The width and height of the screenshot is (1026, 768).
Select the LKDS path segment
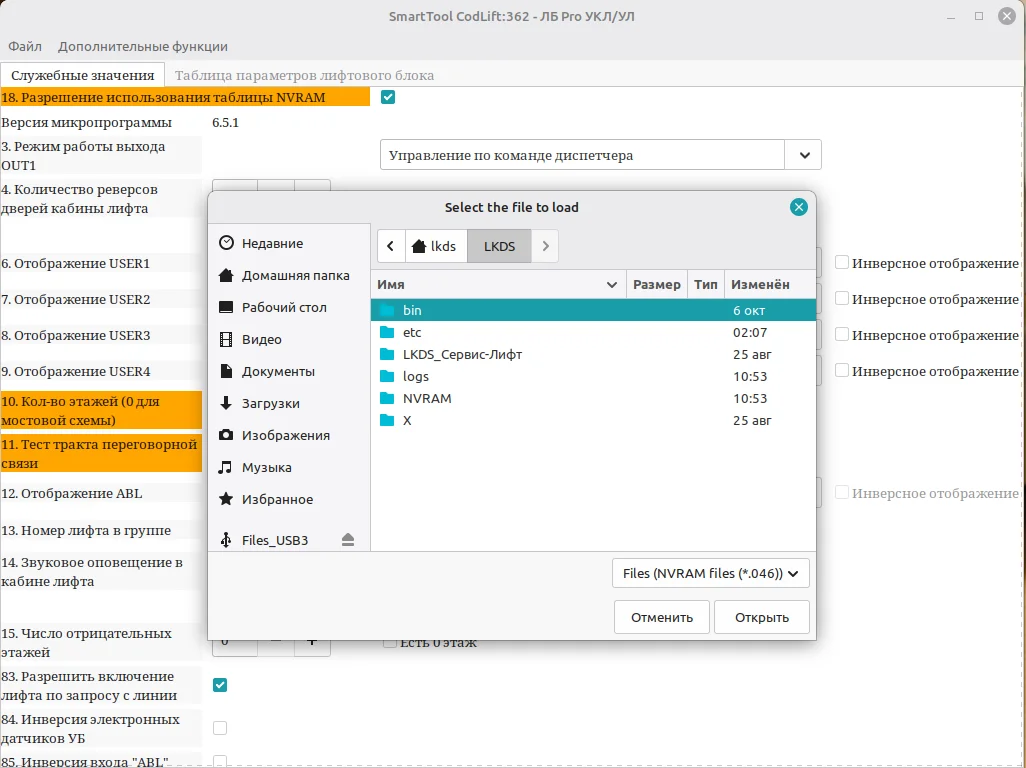coord(499,246)
